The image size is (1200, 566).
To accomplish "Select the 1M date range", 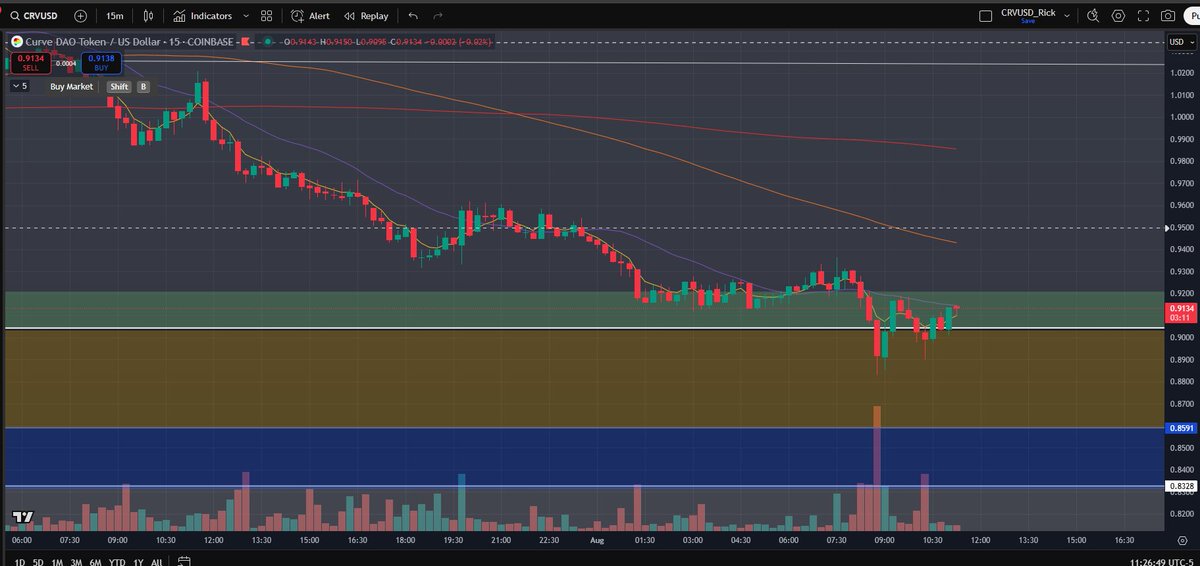I will click(x=57, y=562).
